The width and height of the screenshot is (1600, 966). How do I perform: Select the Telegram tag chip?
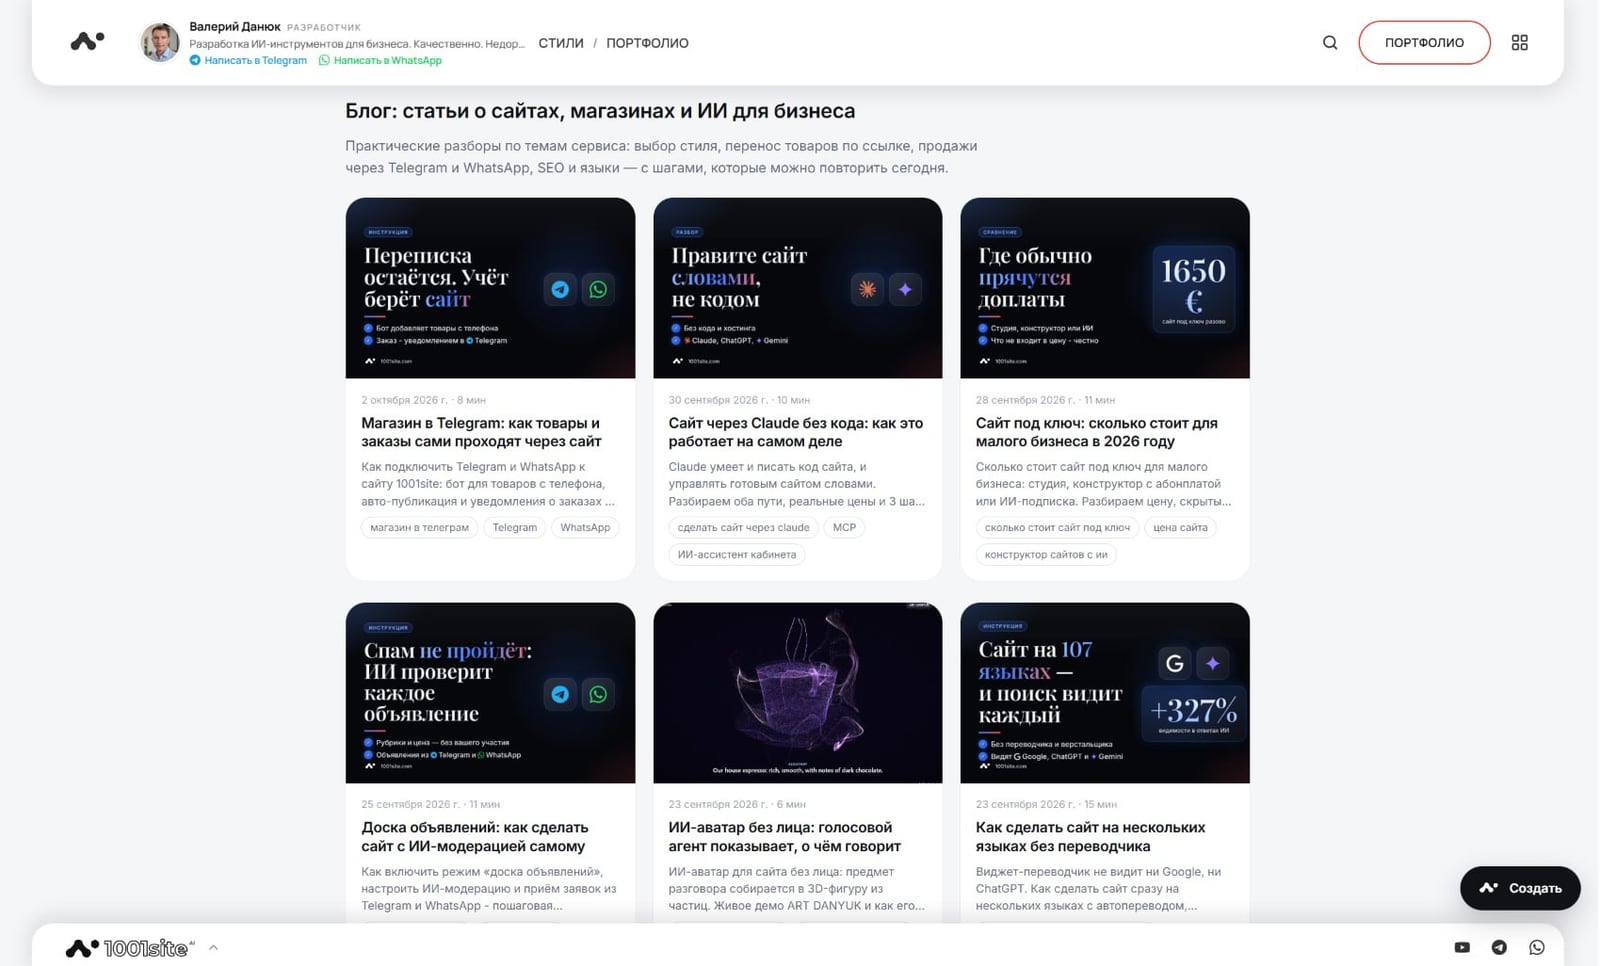coord(515,528)
